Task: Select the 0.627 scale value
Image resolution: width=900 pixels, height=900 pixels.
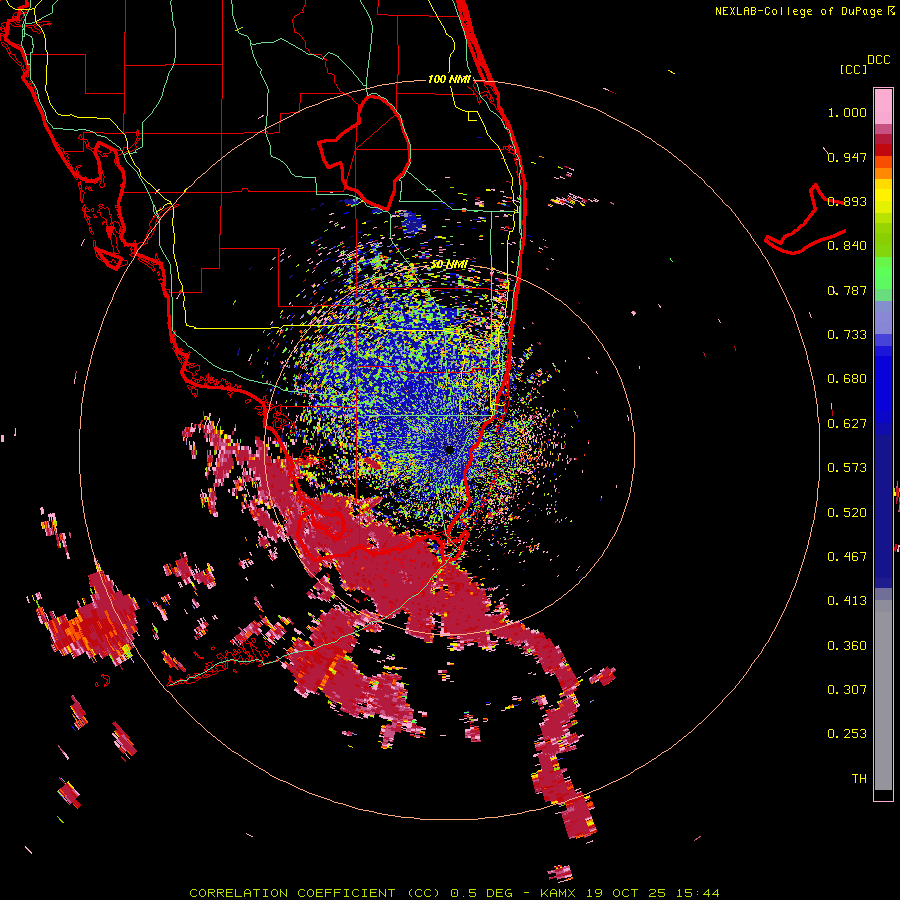Action: tap(847, 424)
